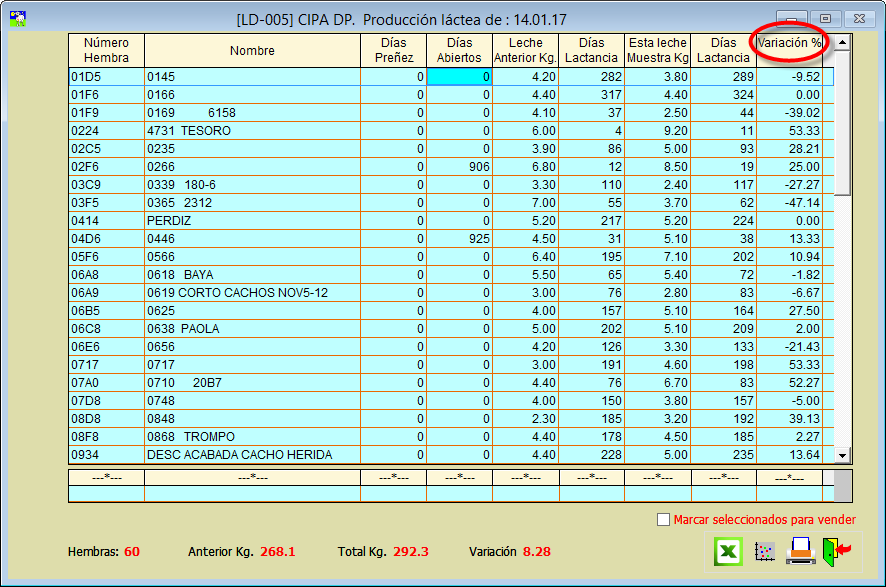This screenshot has width=886, height=587.
Task: Open the scatter chart view
Action: pyautogui.click(x=765, y=551)
